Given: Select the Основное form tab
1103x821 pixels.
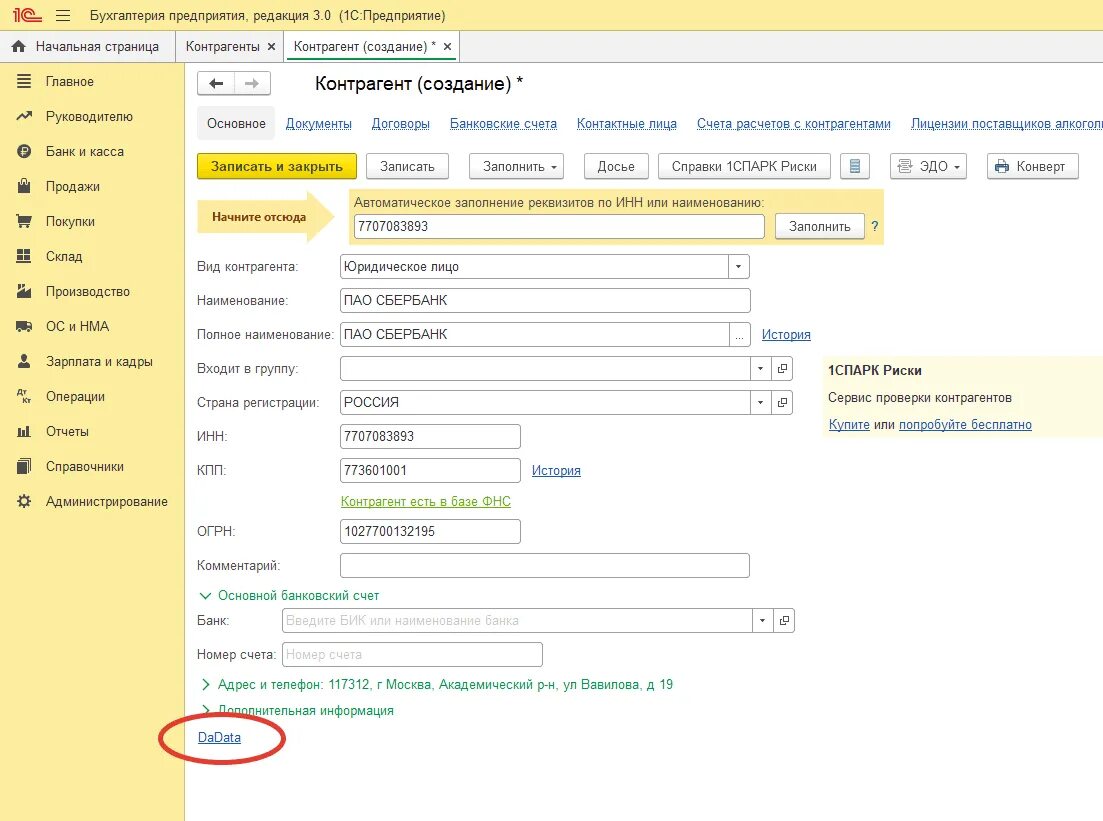Looking at the screenshot, I should 236,124.
